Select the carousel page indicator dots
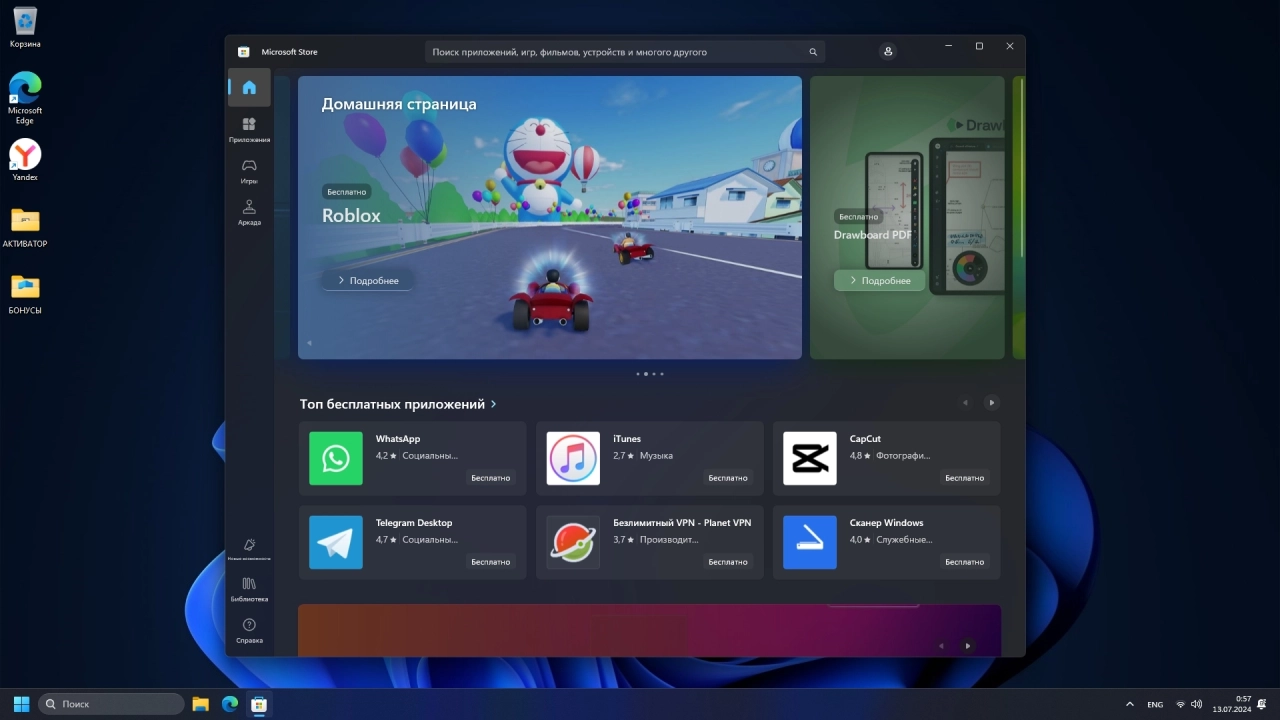This screenshot has height=720, width=1280. [650, 374]
